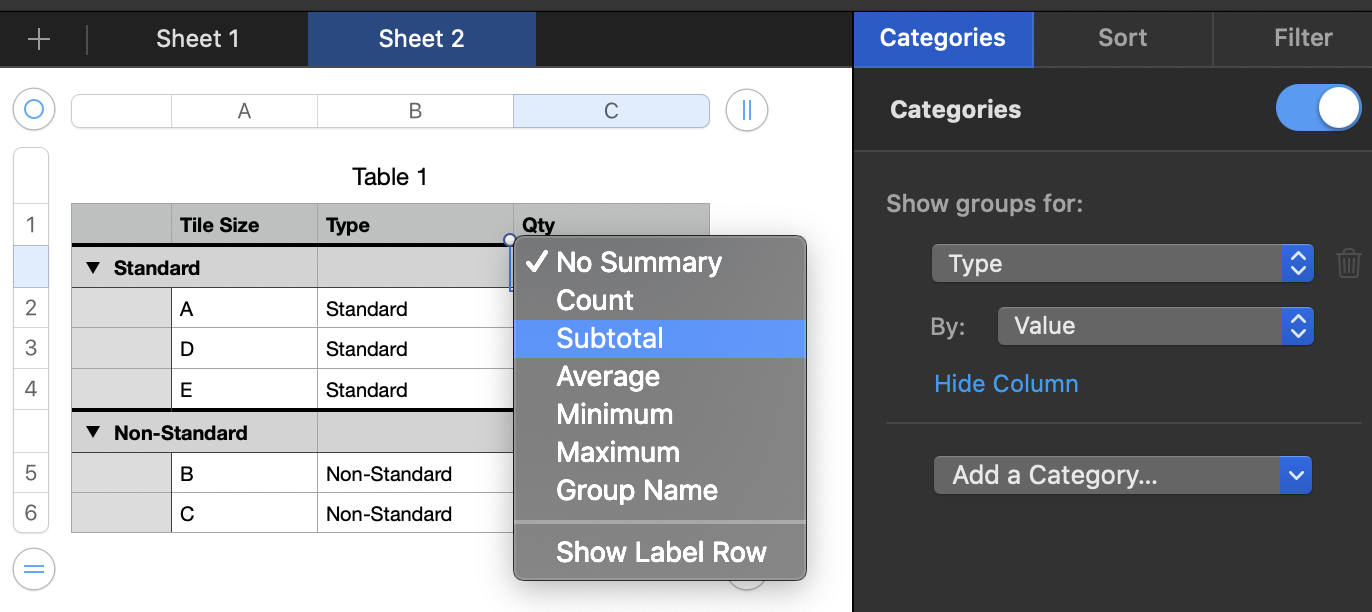Select column B header
1372x612 pixels.
pos(415,111)
